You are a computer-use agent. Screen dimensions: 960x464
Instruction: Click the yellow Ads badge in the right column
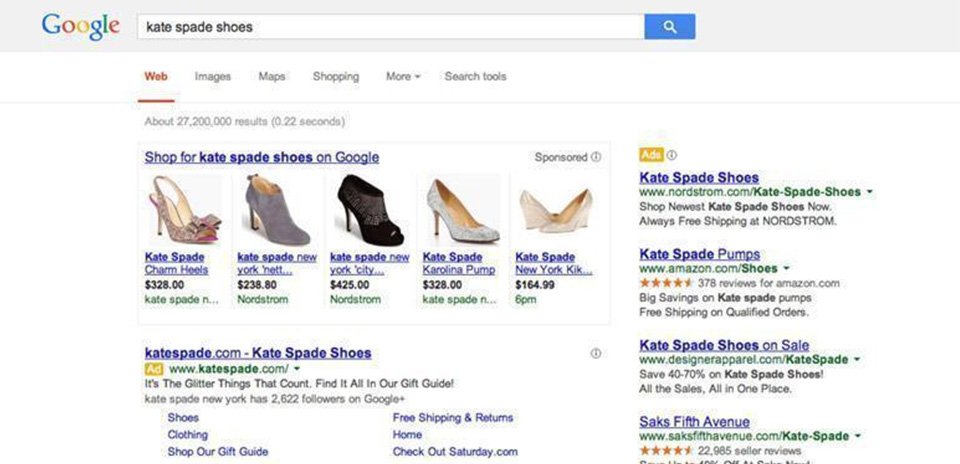tap(651, 155)
